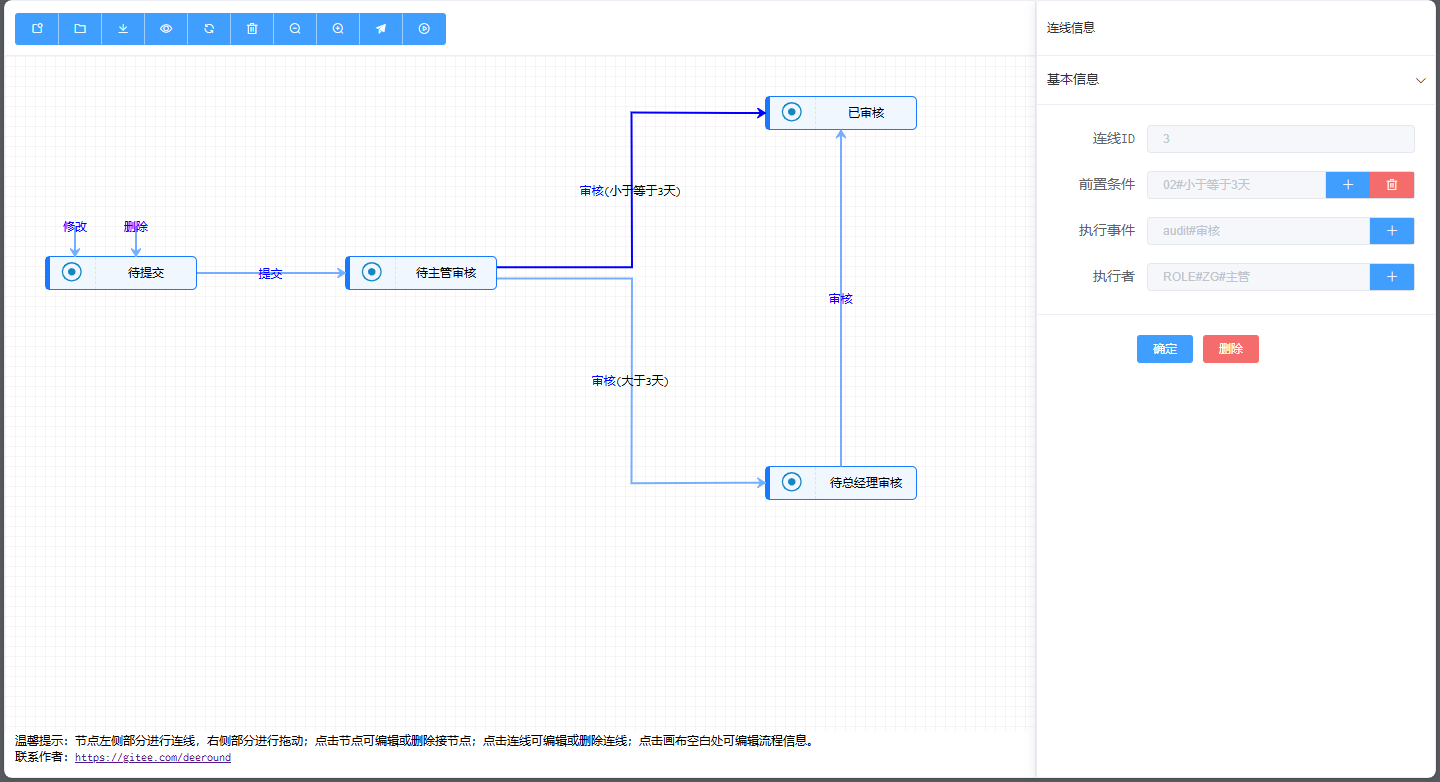Click the 执行事件 input showing audit#审核
This screenshot has height=782, width=1440.
(1259, 231)
